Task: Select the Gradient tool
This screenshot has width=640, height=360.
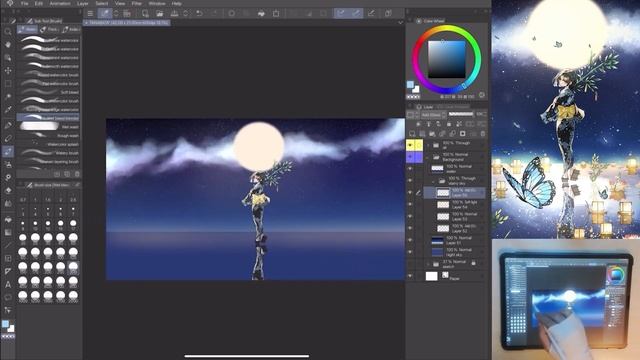Action: pos(8,232)
